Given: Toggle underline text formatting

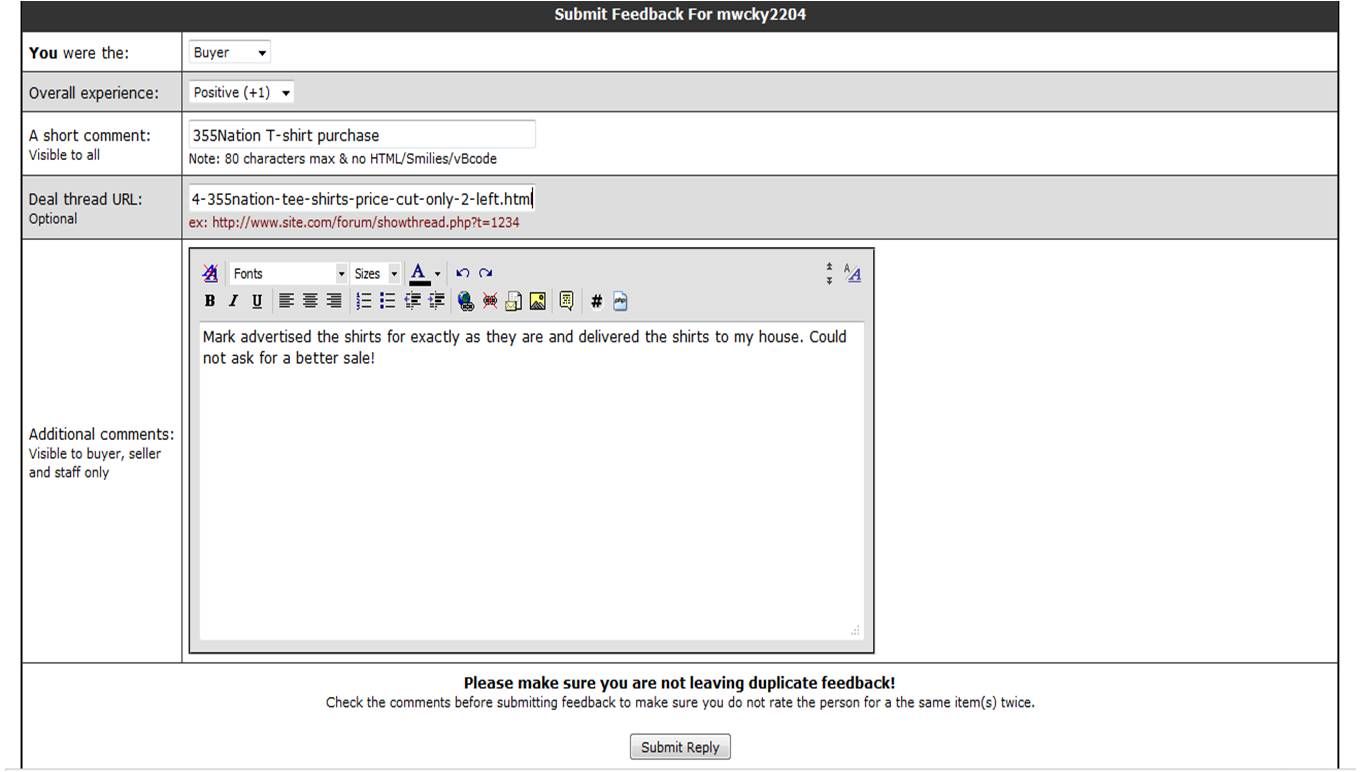Looking at the screenshot, I should pyautogui.click(x=257, y=301).
